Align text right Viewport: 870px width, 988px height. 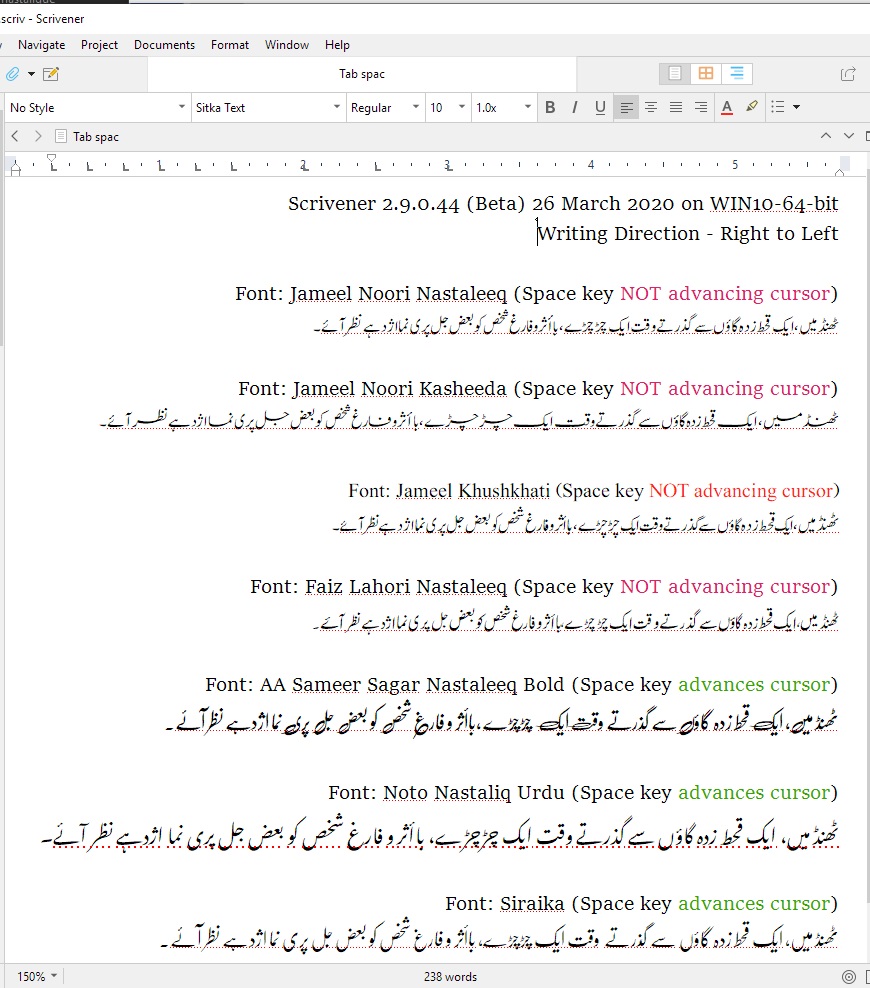click(x=701, y=108)
